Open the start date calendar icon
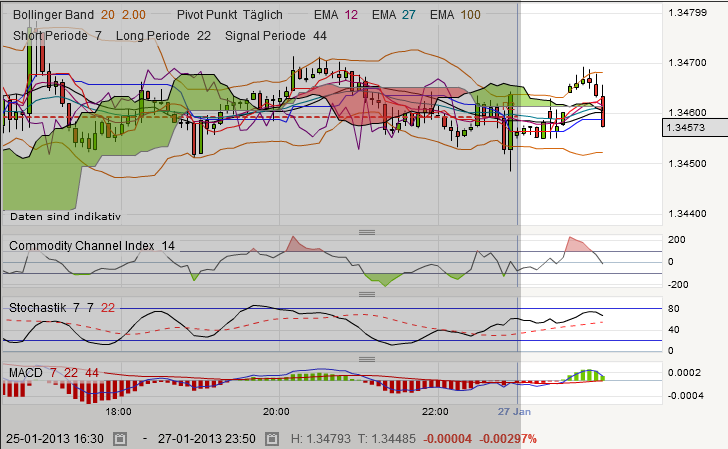728x449 pixels. pyautogui.click(x=120, y=439)
